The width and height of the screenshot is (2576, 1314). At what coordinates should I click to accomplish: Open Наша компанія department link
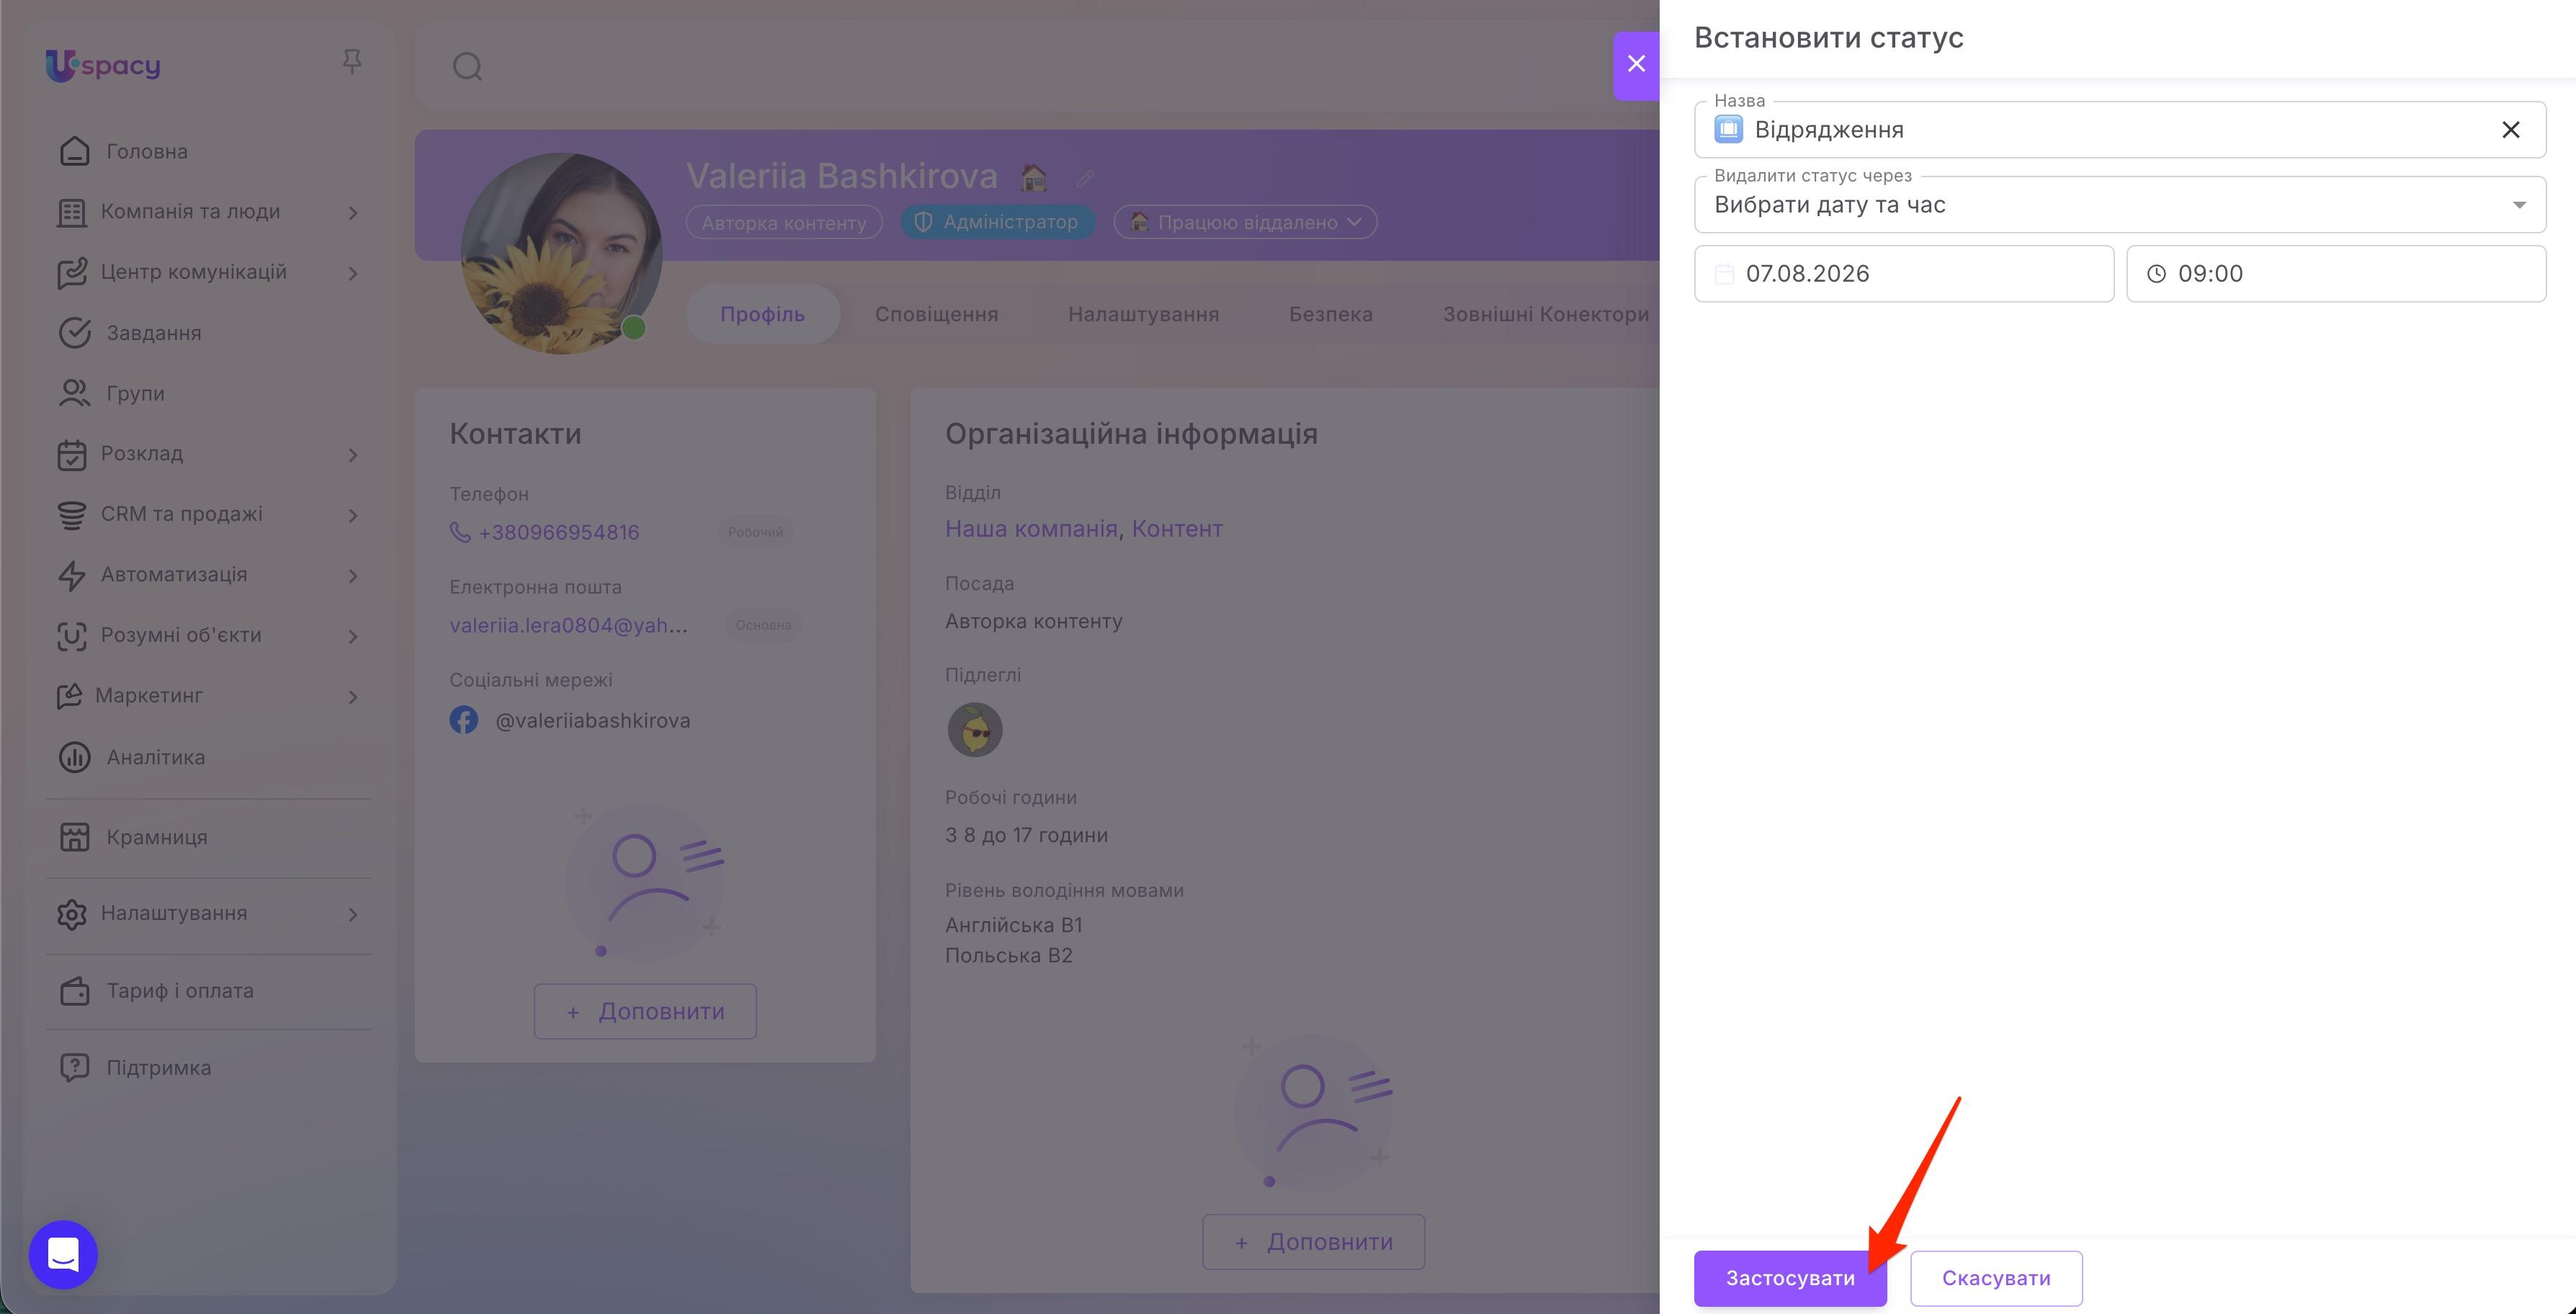pyautogui.click(x=1031, y=529)
